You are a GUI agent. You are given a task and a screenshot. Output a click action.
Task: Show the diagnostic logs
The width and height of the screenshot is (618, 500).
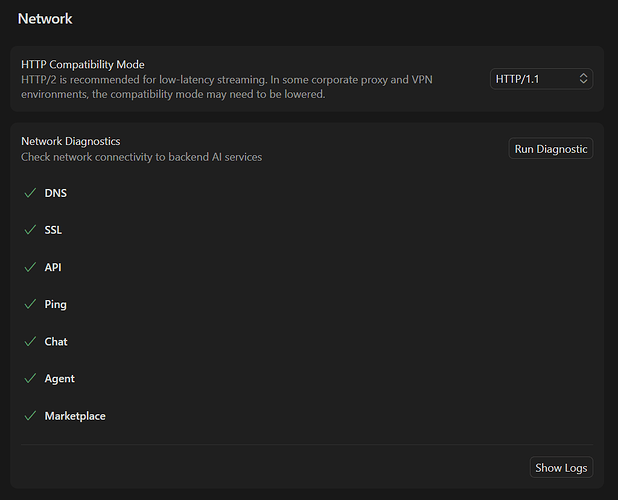point(561,468)
